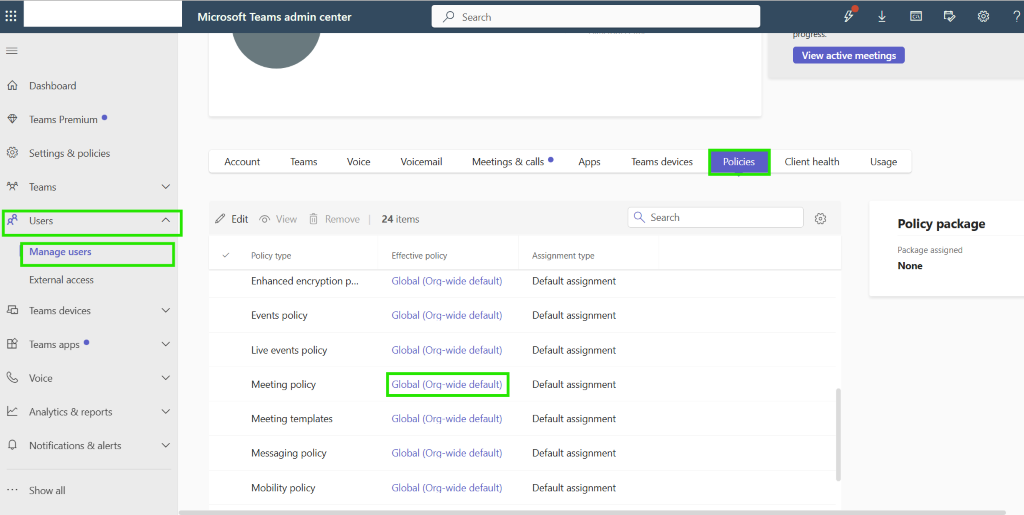Switch to the Usage tab
The width and height of the screenshot is (1024, 515).
(x=883, y=161)
